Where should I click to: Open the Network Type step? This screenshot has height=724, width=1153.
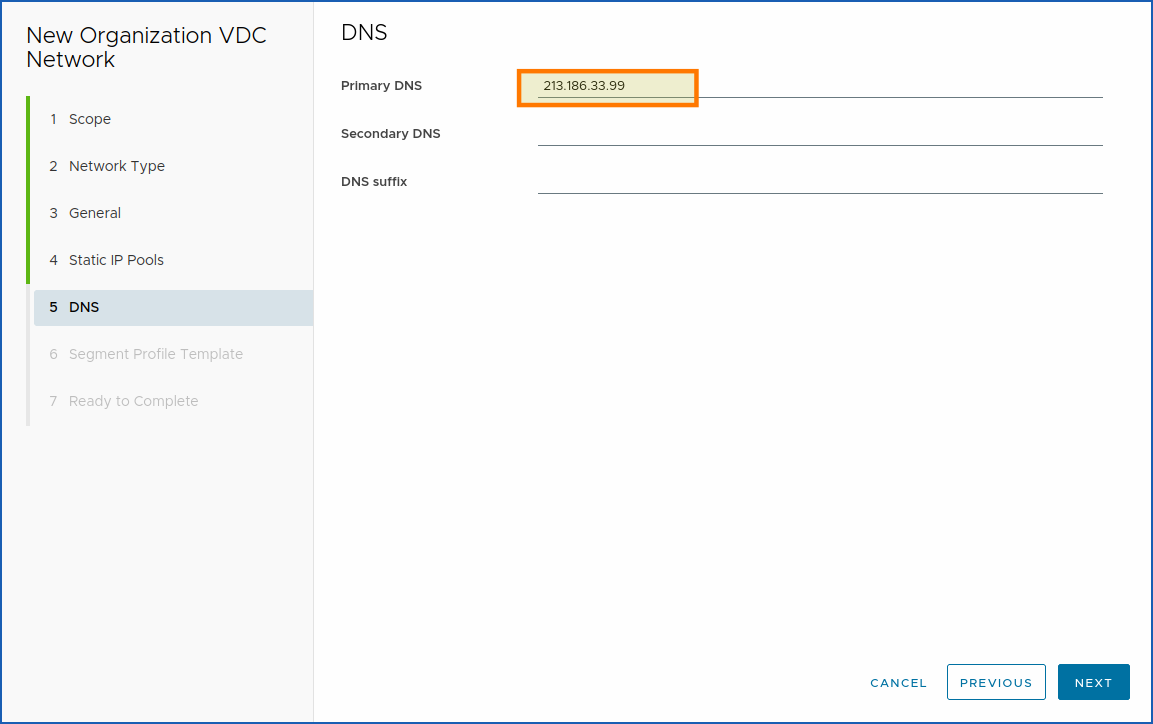(x=116, y=165)
